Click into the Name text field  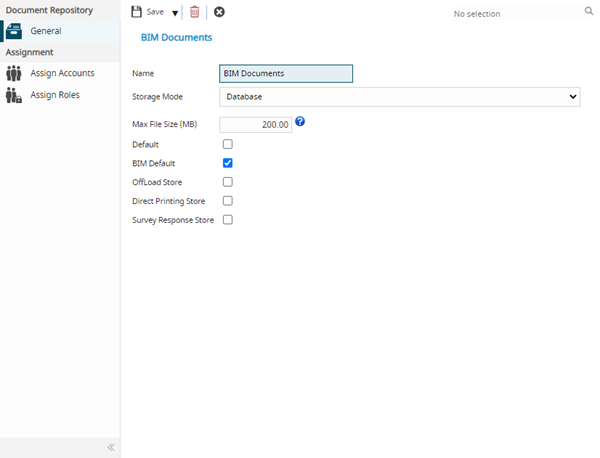285,73
